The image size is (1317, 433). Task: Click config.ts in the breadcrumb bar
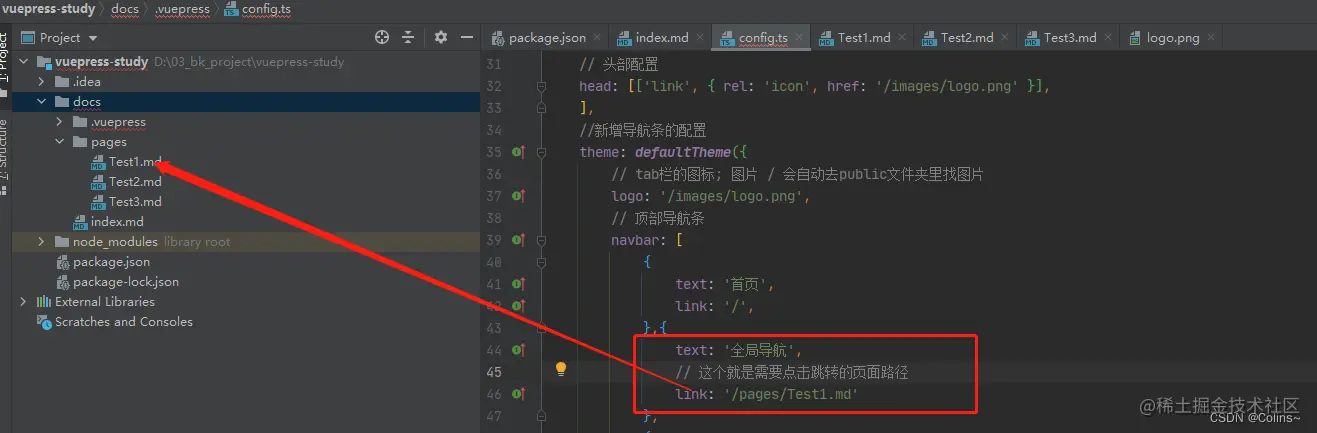(x=267, y=9)
